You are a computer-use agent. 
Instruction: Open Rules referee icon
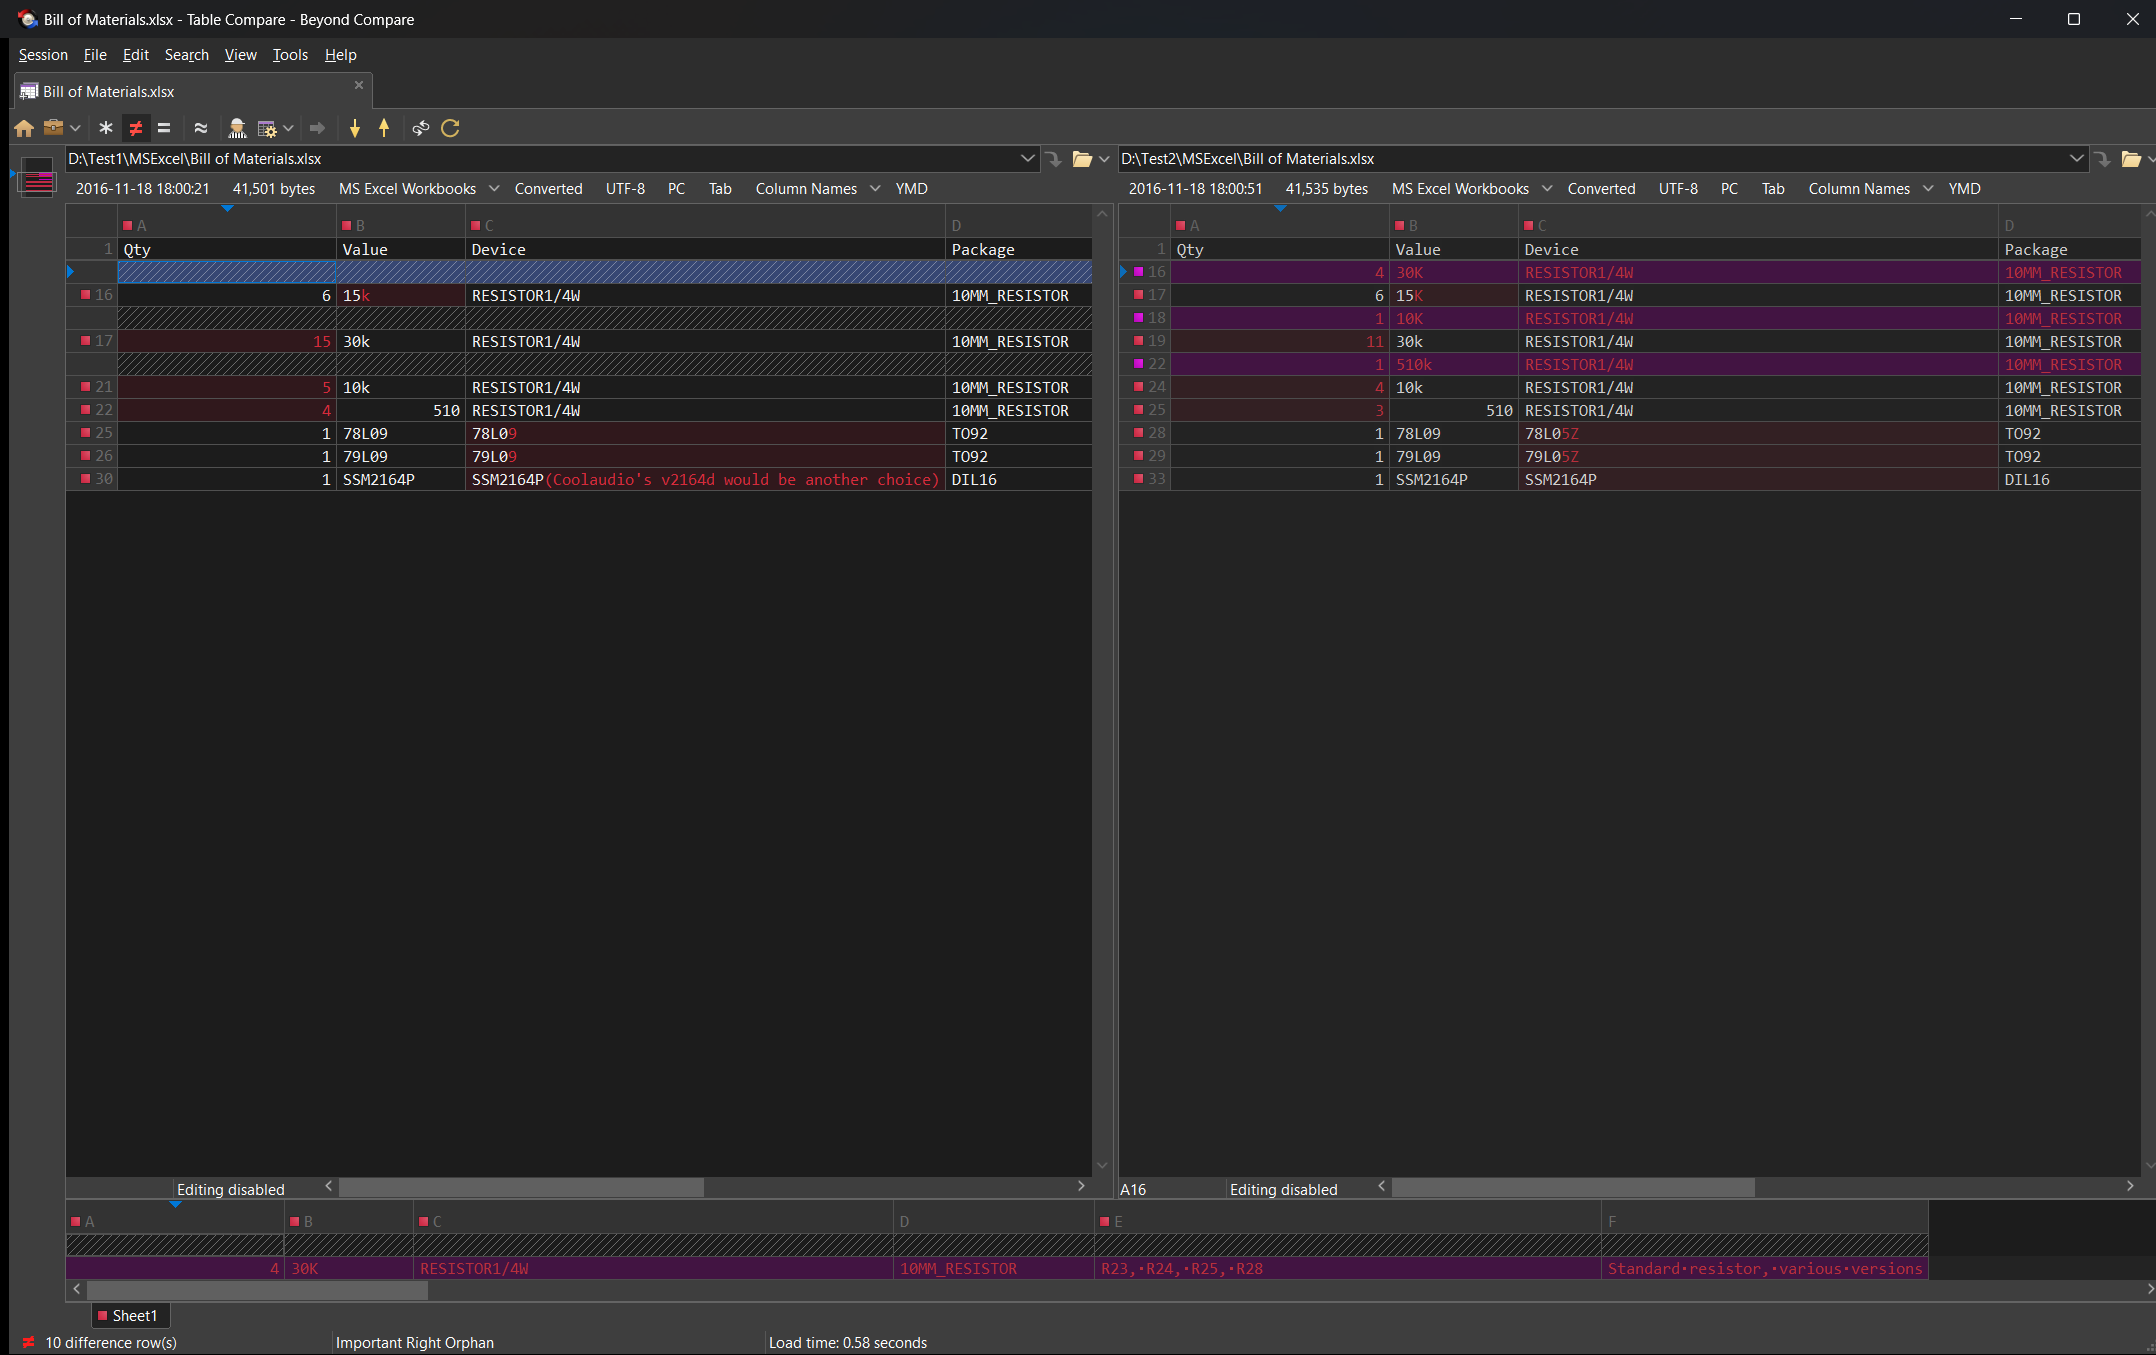pos(237,128)
